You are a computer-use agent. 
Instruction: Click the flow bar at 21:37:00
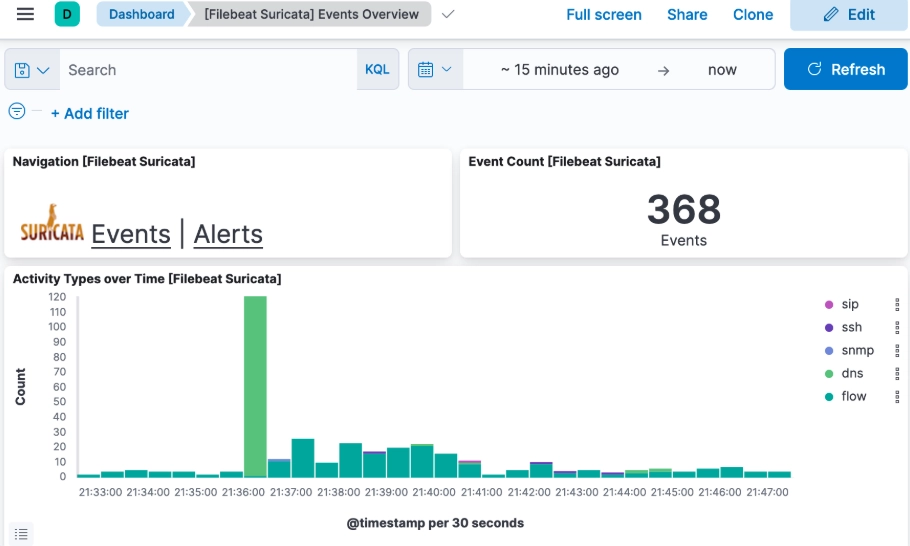[x=303, y=458]
